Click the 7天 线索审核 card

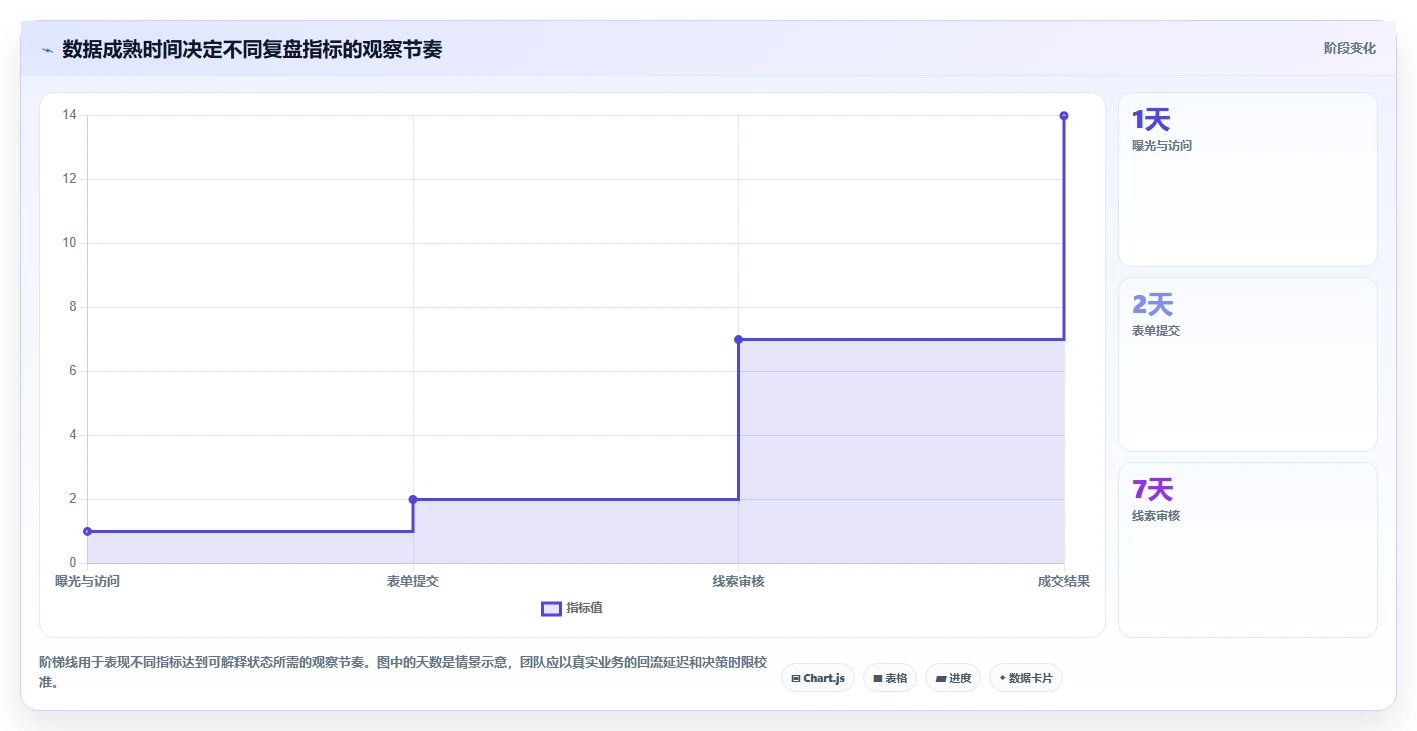(x=1248, y=549)
